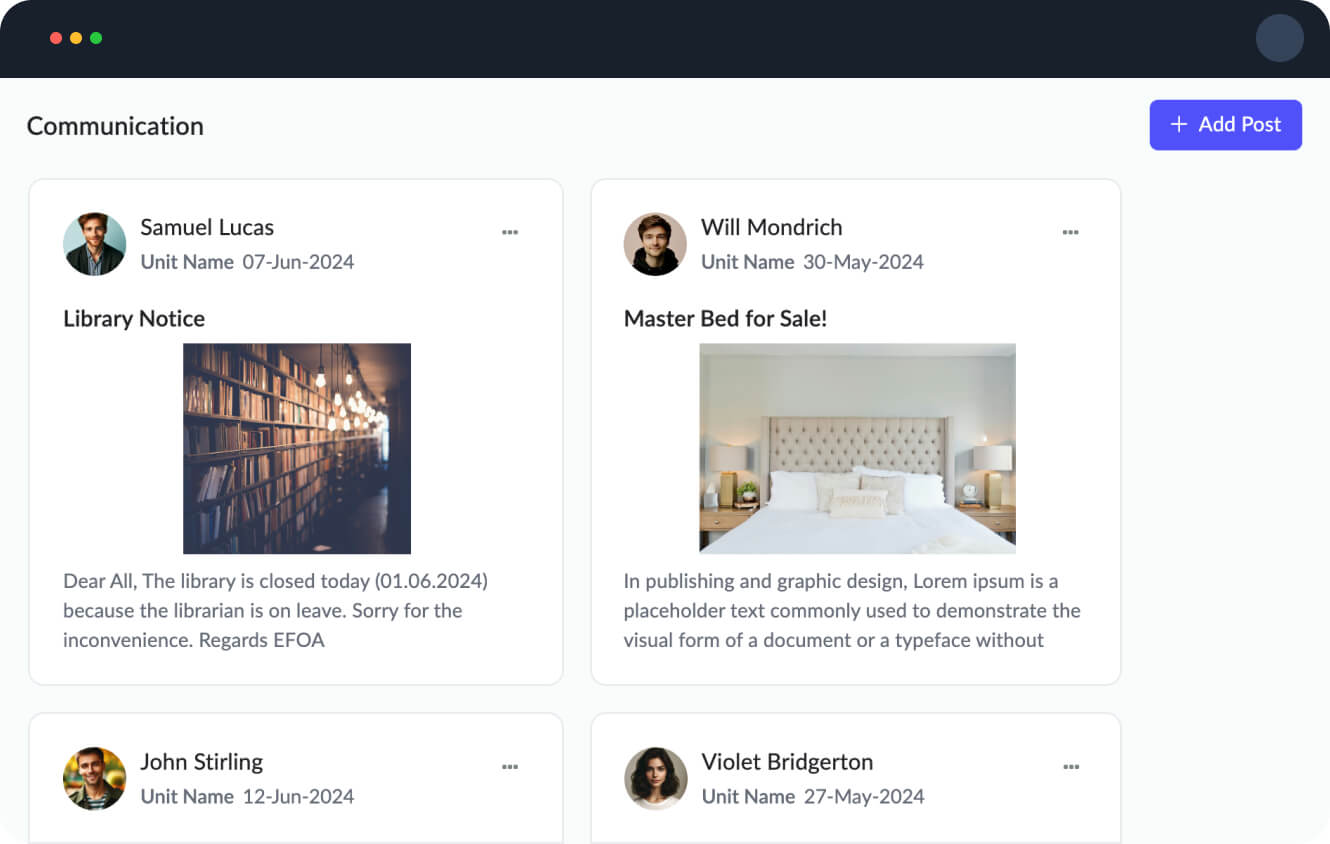Open the Library Notice post title
The height and width of the screenshot is (844, 1330).
[x=134, y=319]
